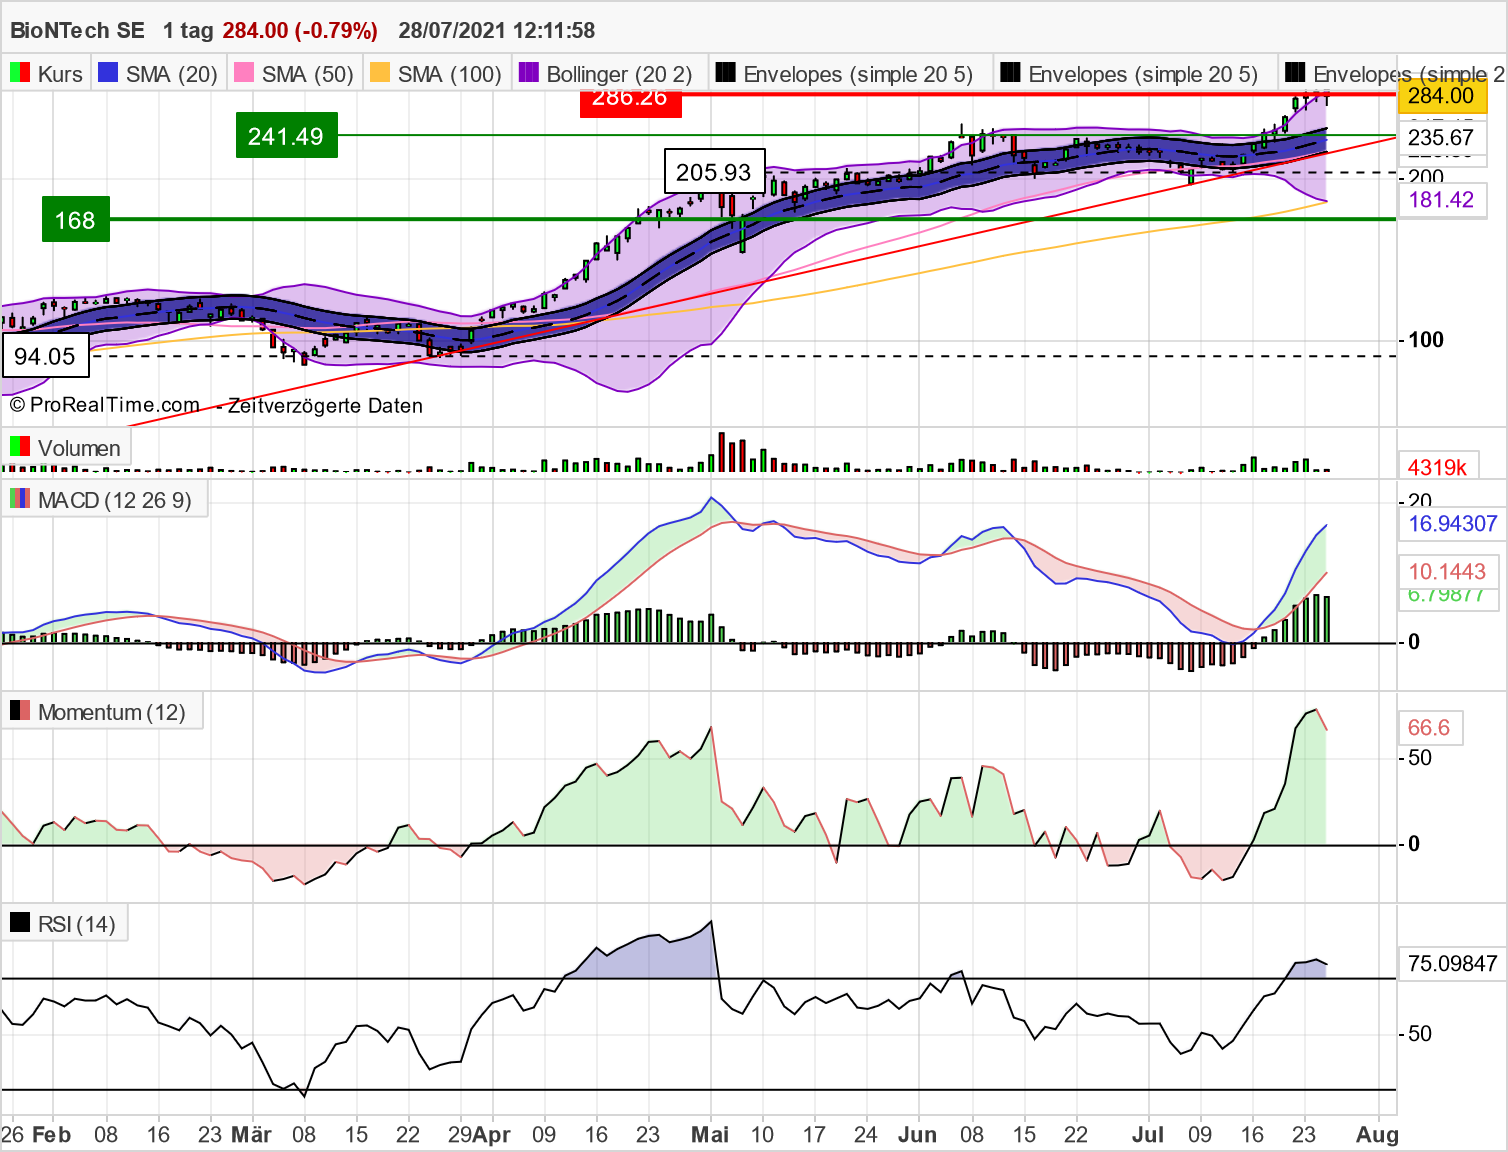
Task: Click the BioNTech SE title
Action: (x=77, y=30)
